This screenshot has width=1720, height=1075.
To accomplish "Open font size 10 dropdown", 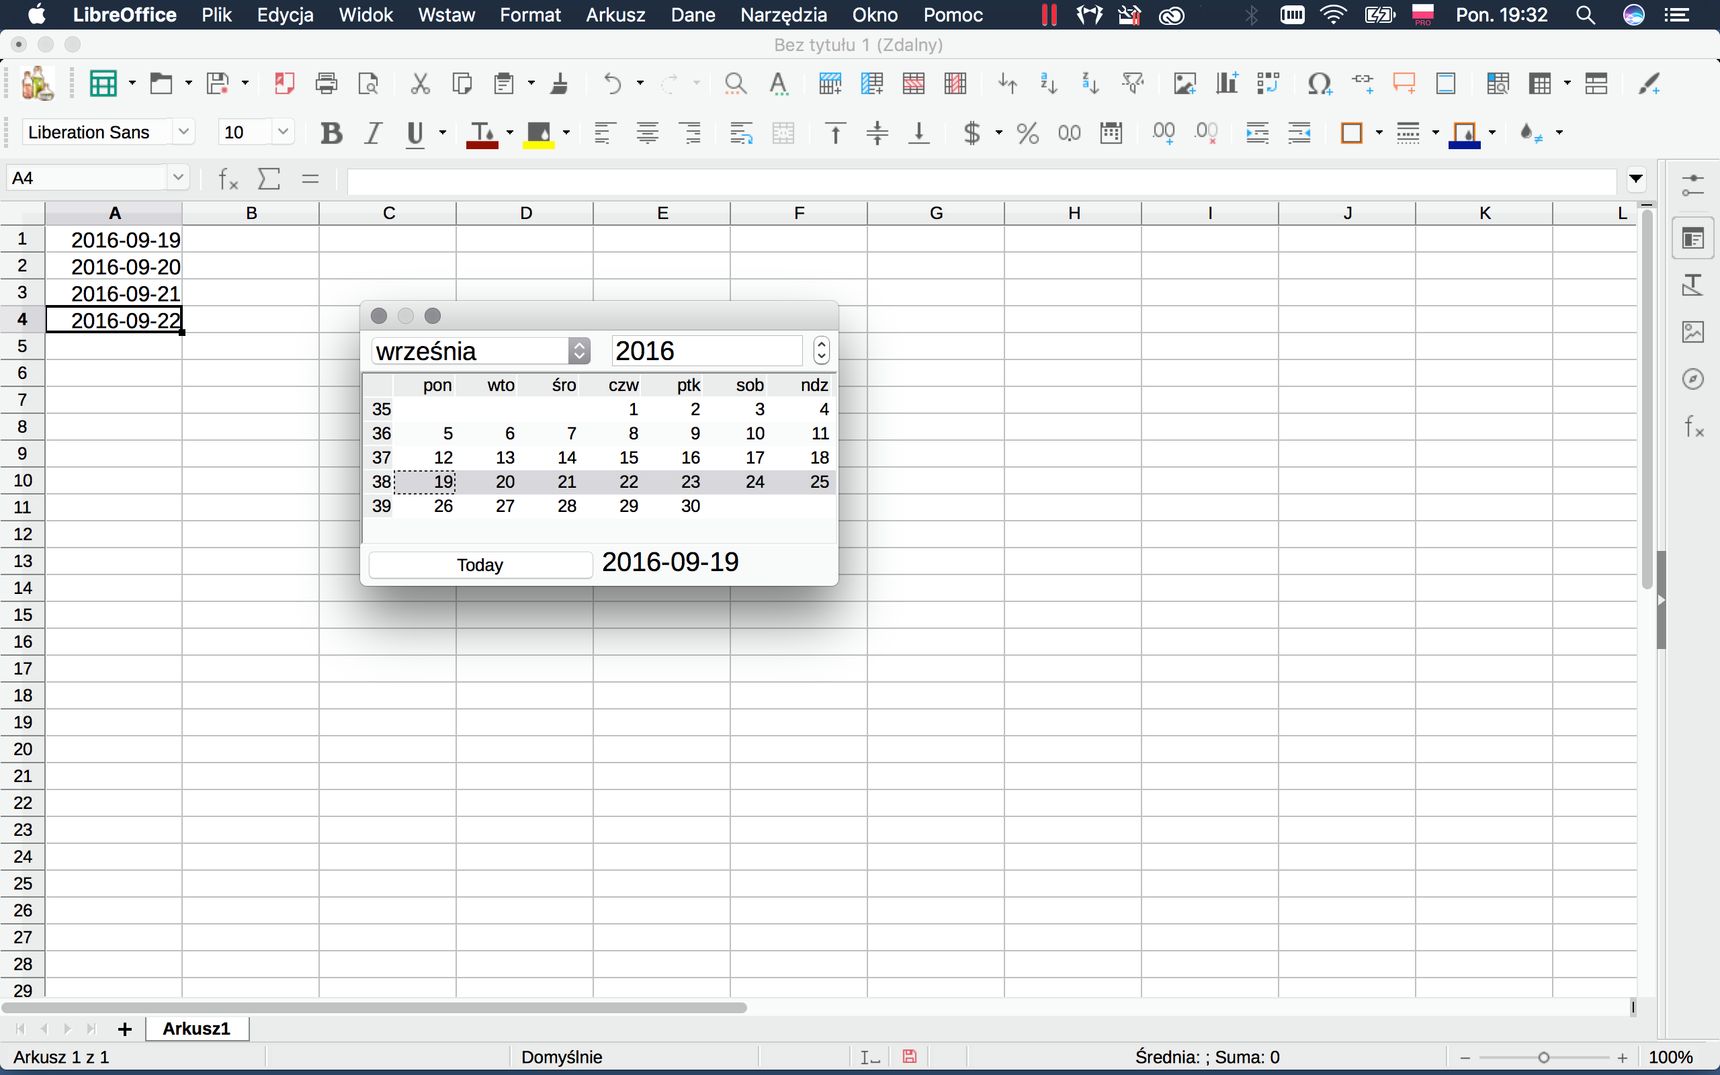I will [283, 132].
